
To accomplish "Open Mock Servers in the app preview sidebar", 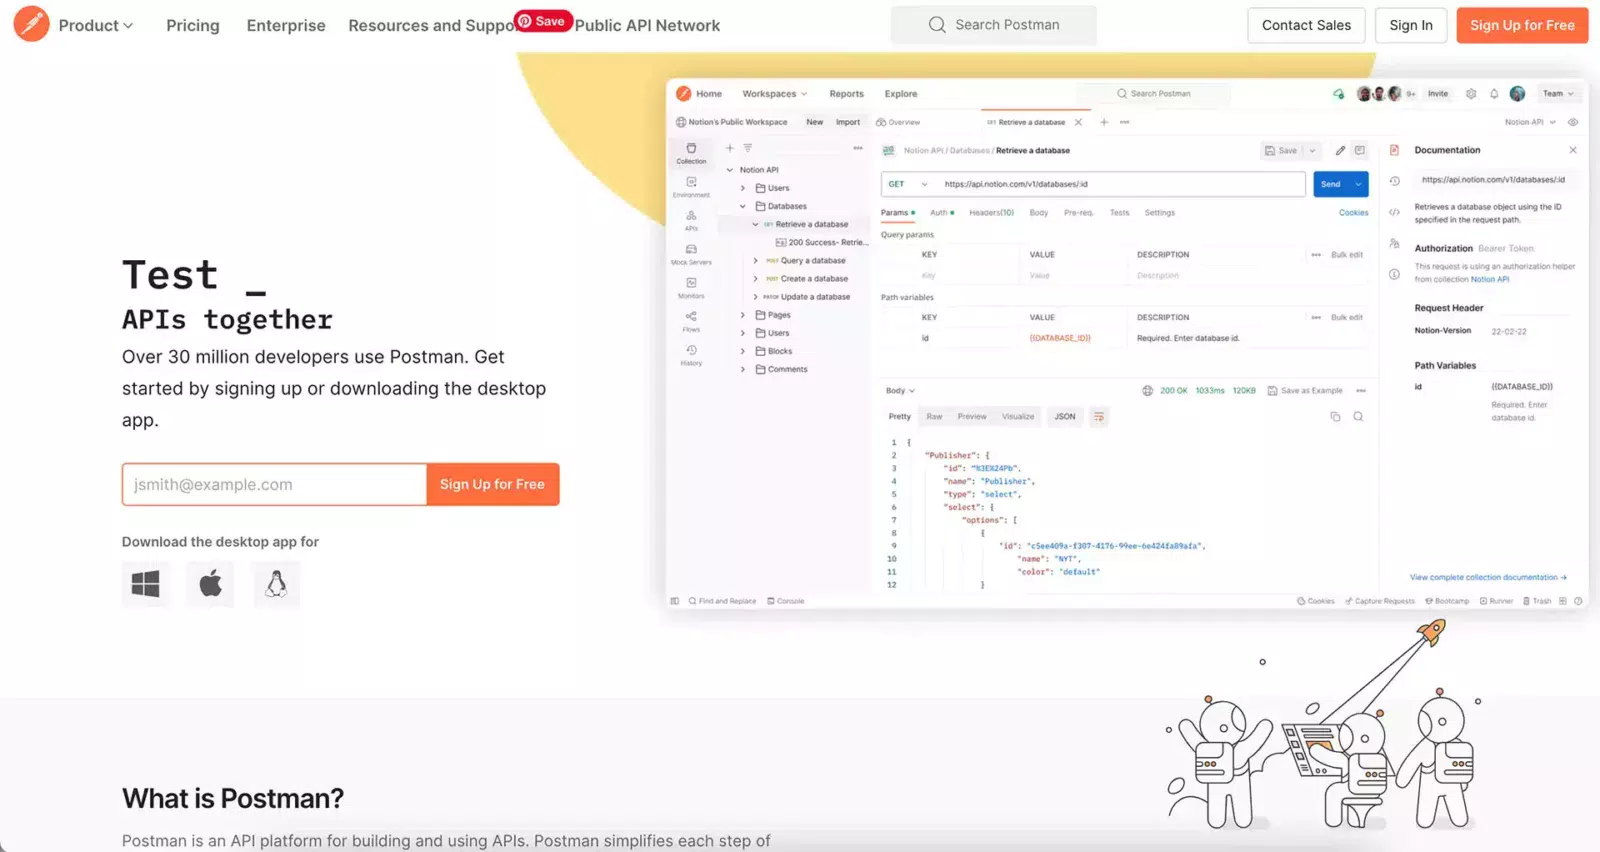I will [x=691, y=254].
